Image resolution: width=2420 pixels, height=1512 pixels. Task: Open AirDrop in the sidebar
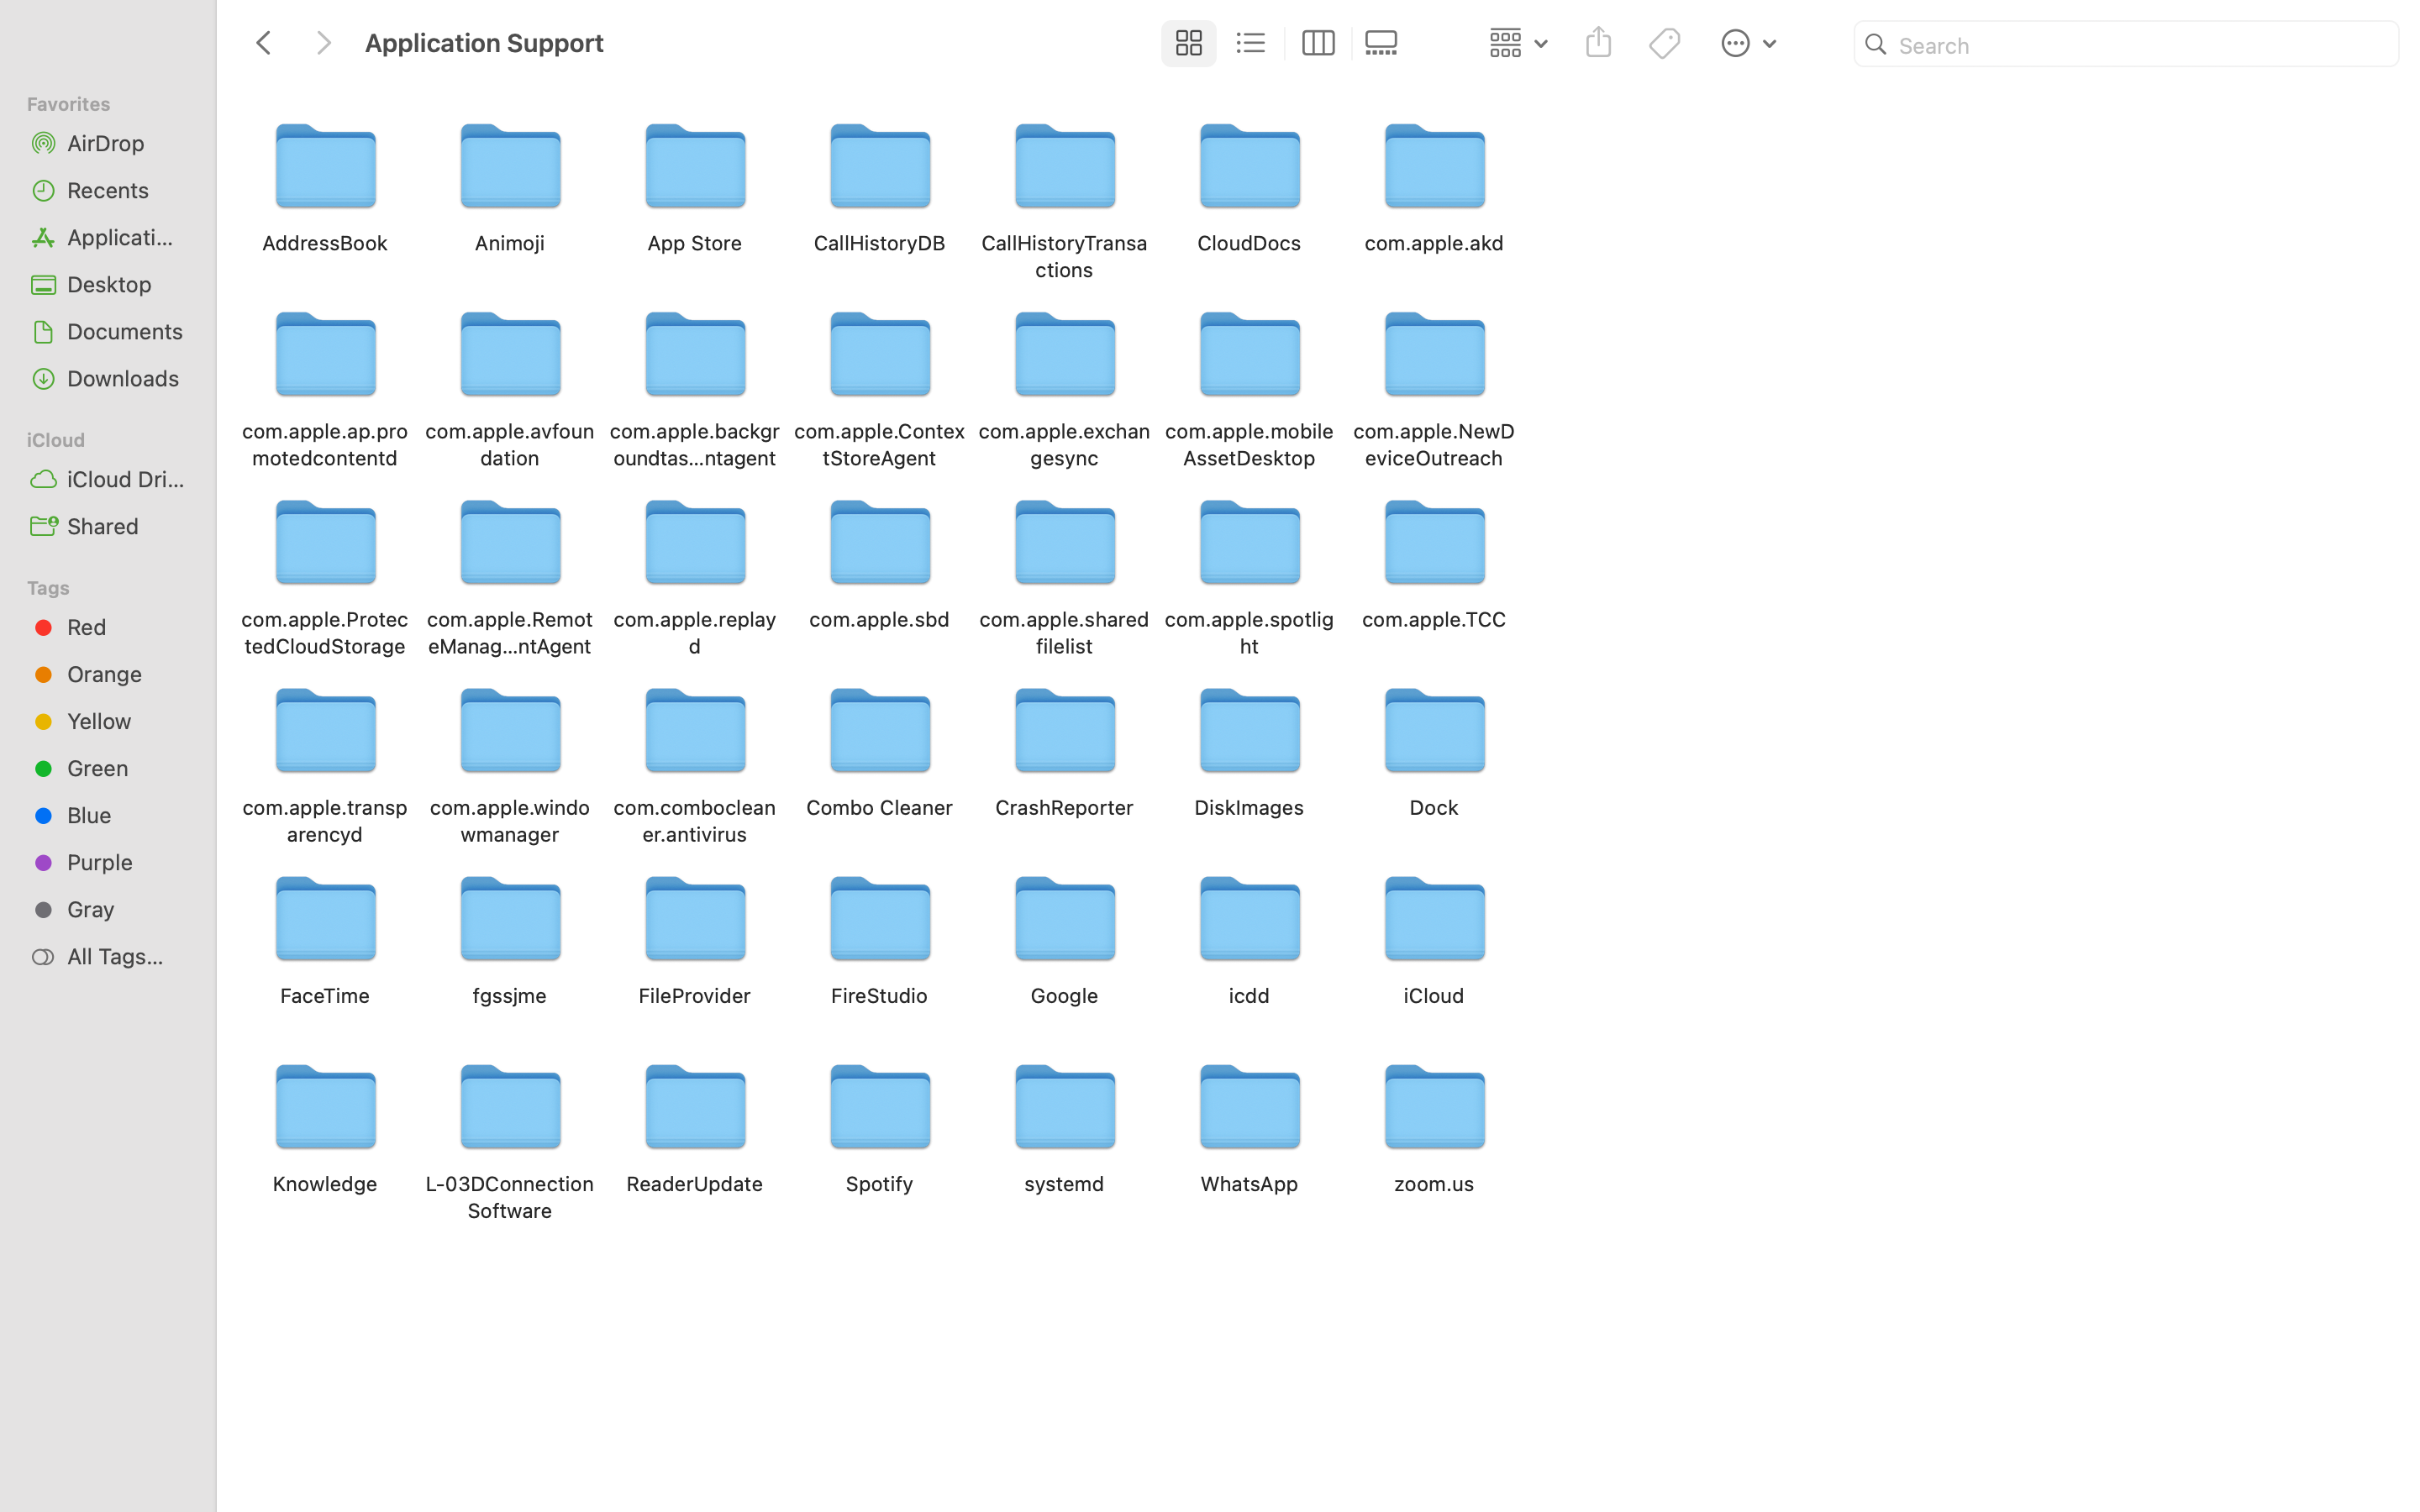click(106, 143)
